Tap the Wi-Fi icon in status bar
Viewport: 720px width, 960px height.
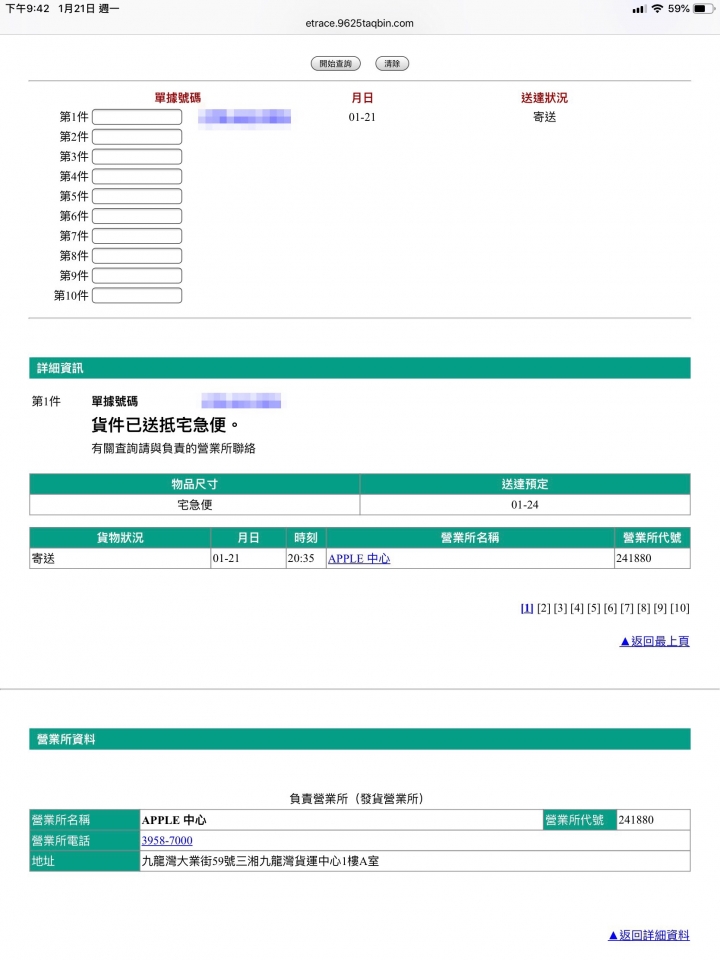tap(657, 9)
